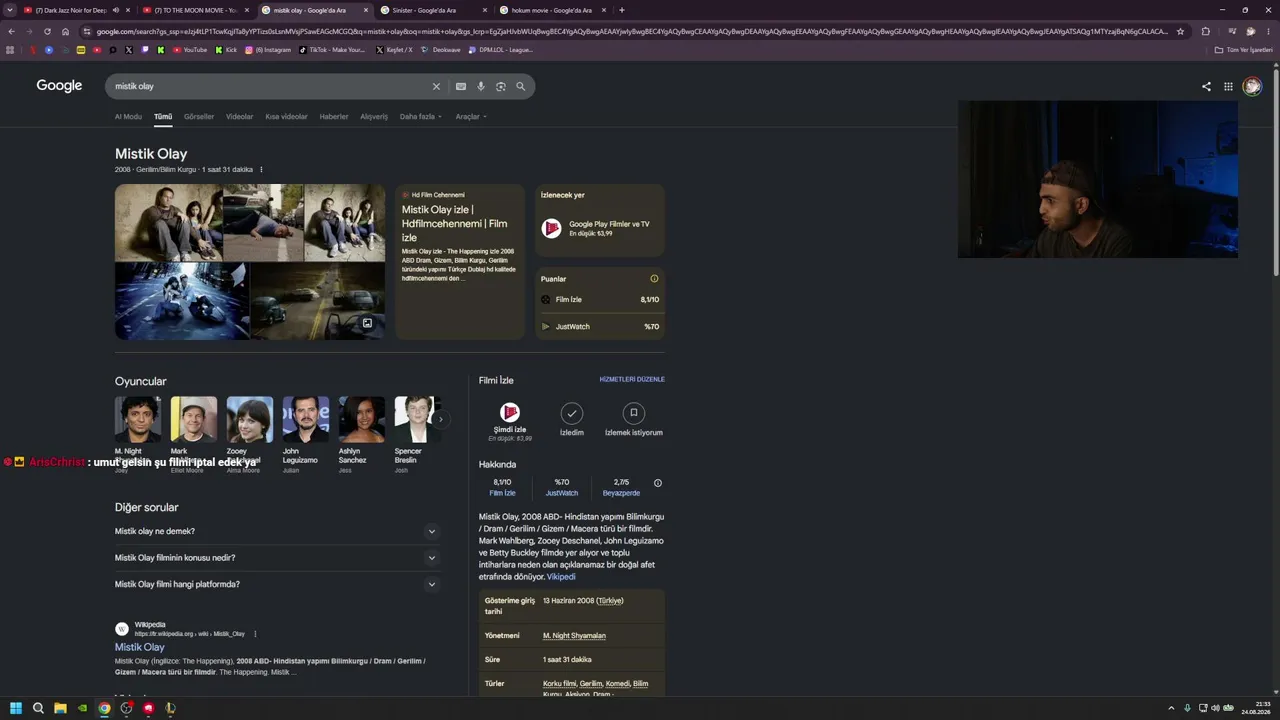The height and width of the screenshot is (720, 1280).
Task: Open the Kısa videolar tab
Action: [286, 117]
